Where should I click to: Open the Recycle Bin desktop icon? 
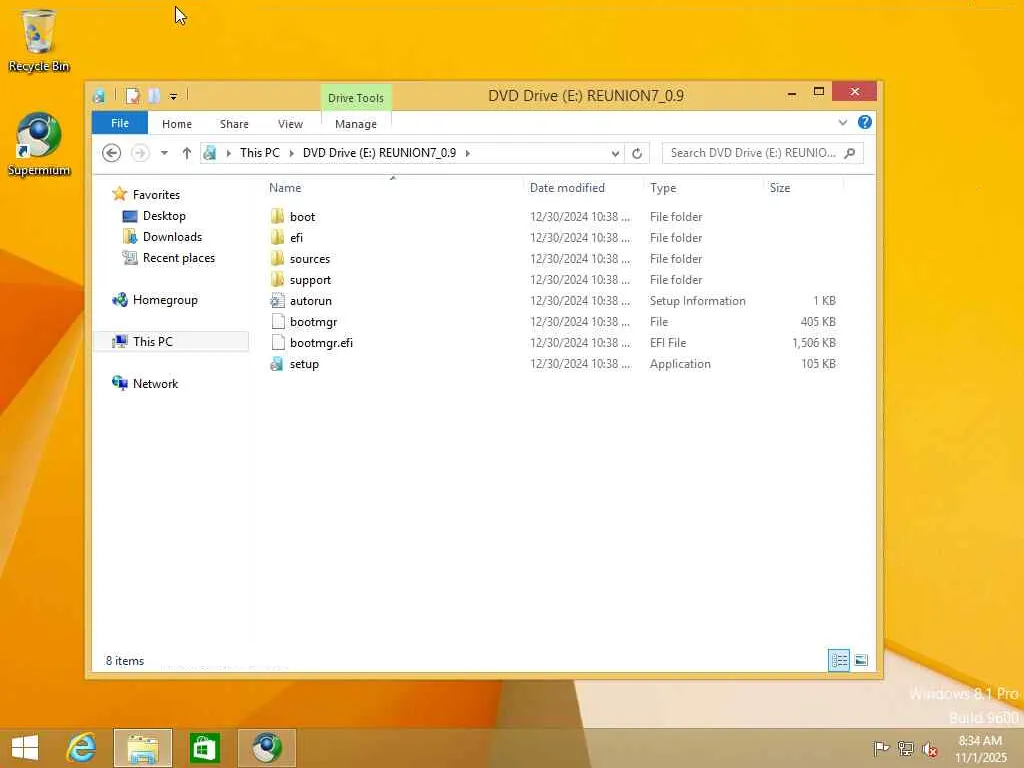(x=39, y=40)
